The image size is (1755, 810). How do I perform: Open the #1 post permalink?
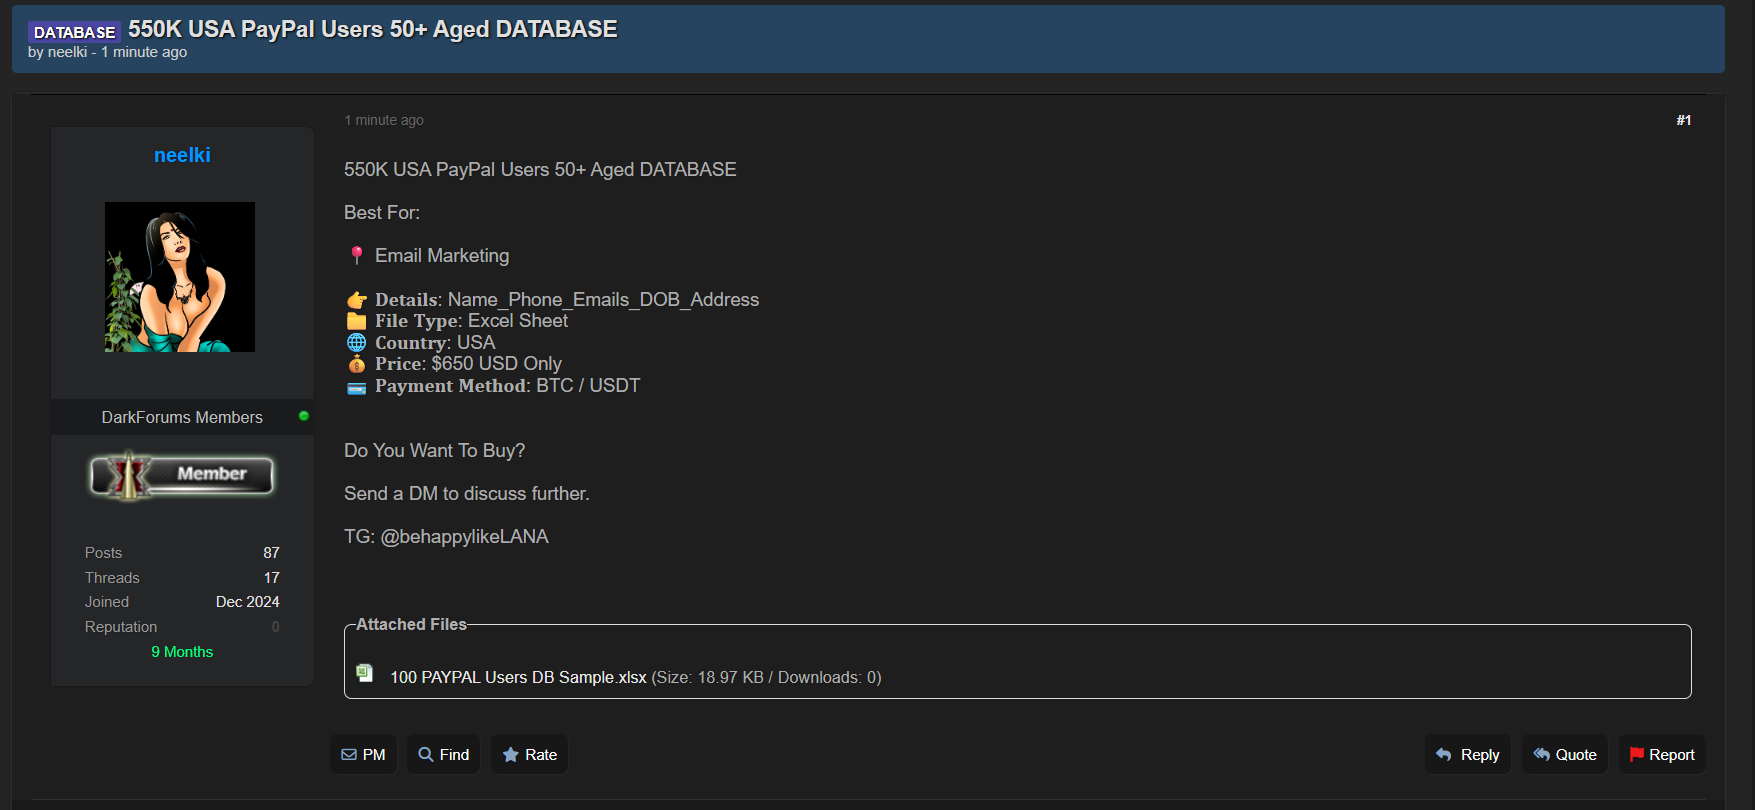click(x=1683, y=120)
